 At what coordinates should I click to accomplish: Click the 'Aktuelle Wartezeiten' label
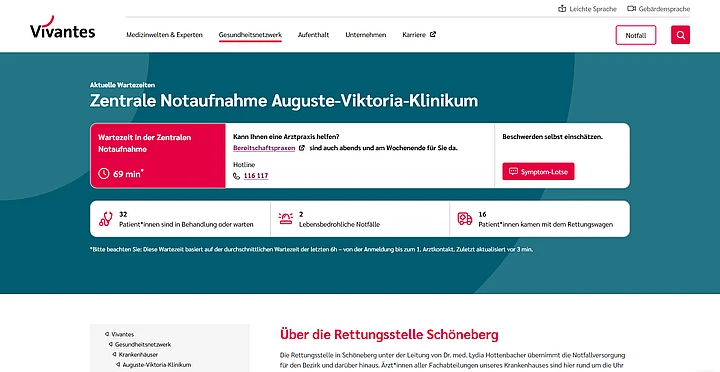coord(122,85)
